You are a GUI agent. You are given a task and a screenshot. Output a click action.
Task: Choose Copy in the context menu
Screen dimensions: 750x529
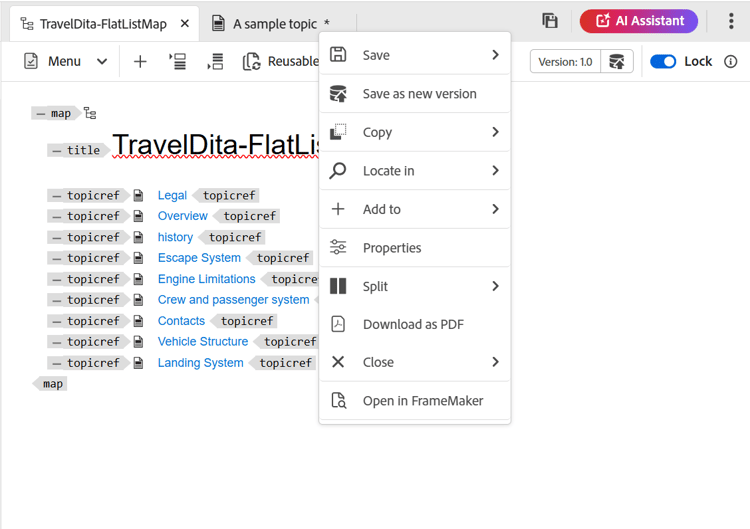(x=414, y=132)
